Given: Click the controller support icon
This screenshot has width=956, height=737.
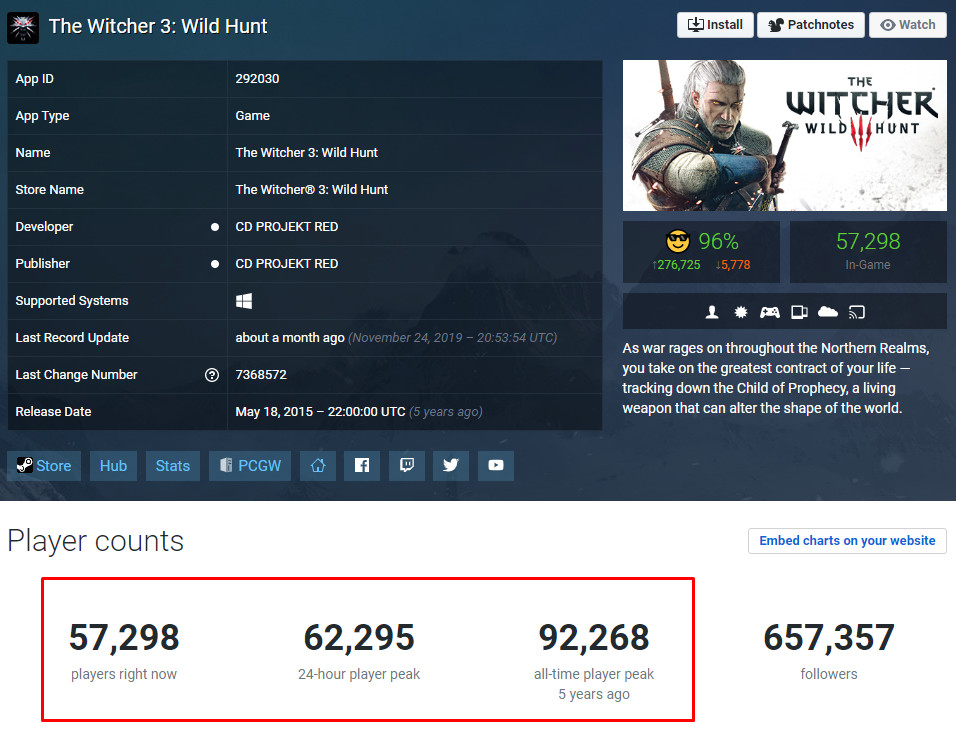Looking at the screenshot, I should (x=769, y=312).
